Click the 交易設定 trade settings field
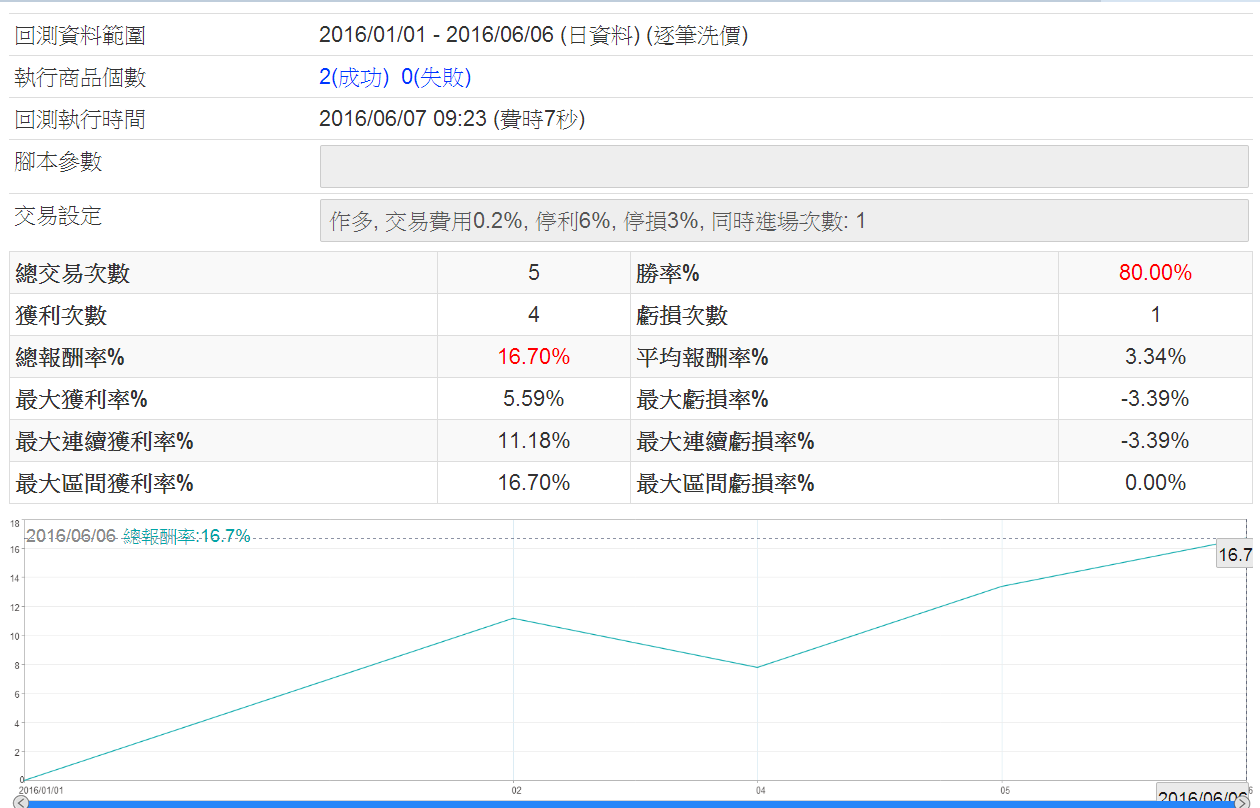The image size is (1260, 808). point(783,221)
